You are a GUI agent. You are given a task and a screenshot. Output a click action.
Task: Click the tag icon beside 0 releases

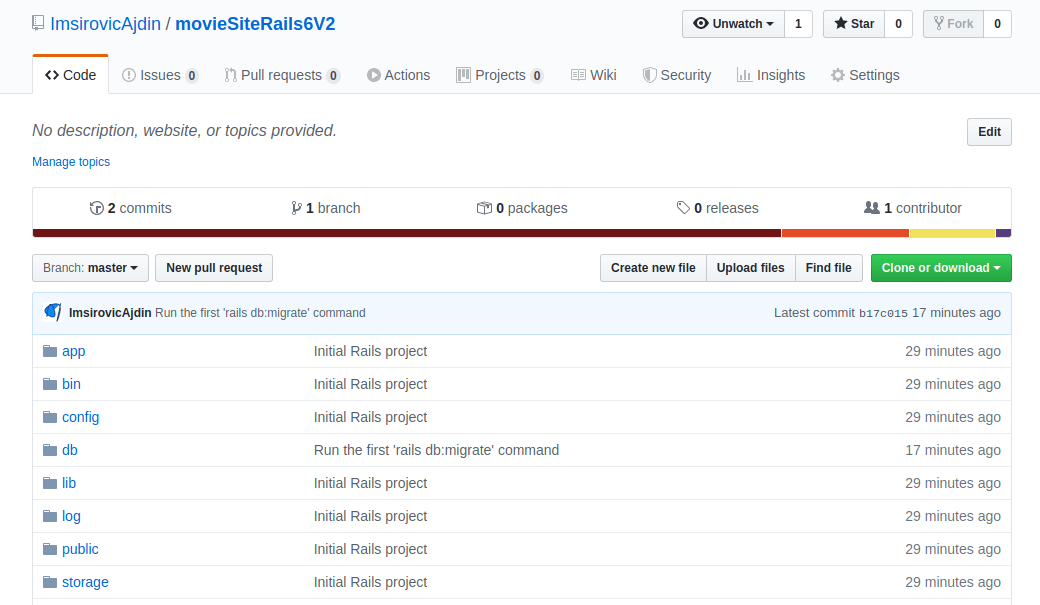683,208
